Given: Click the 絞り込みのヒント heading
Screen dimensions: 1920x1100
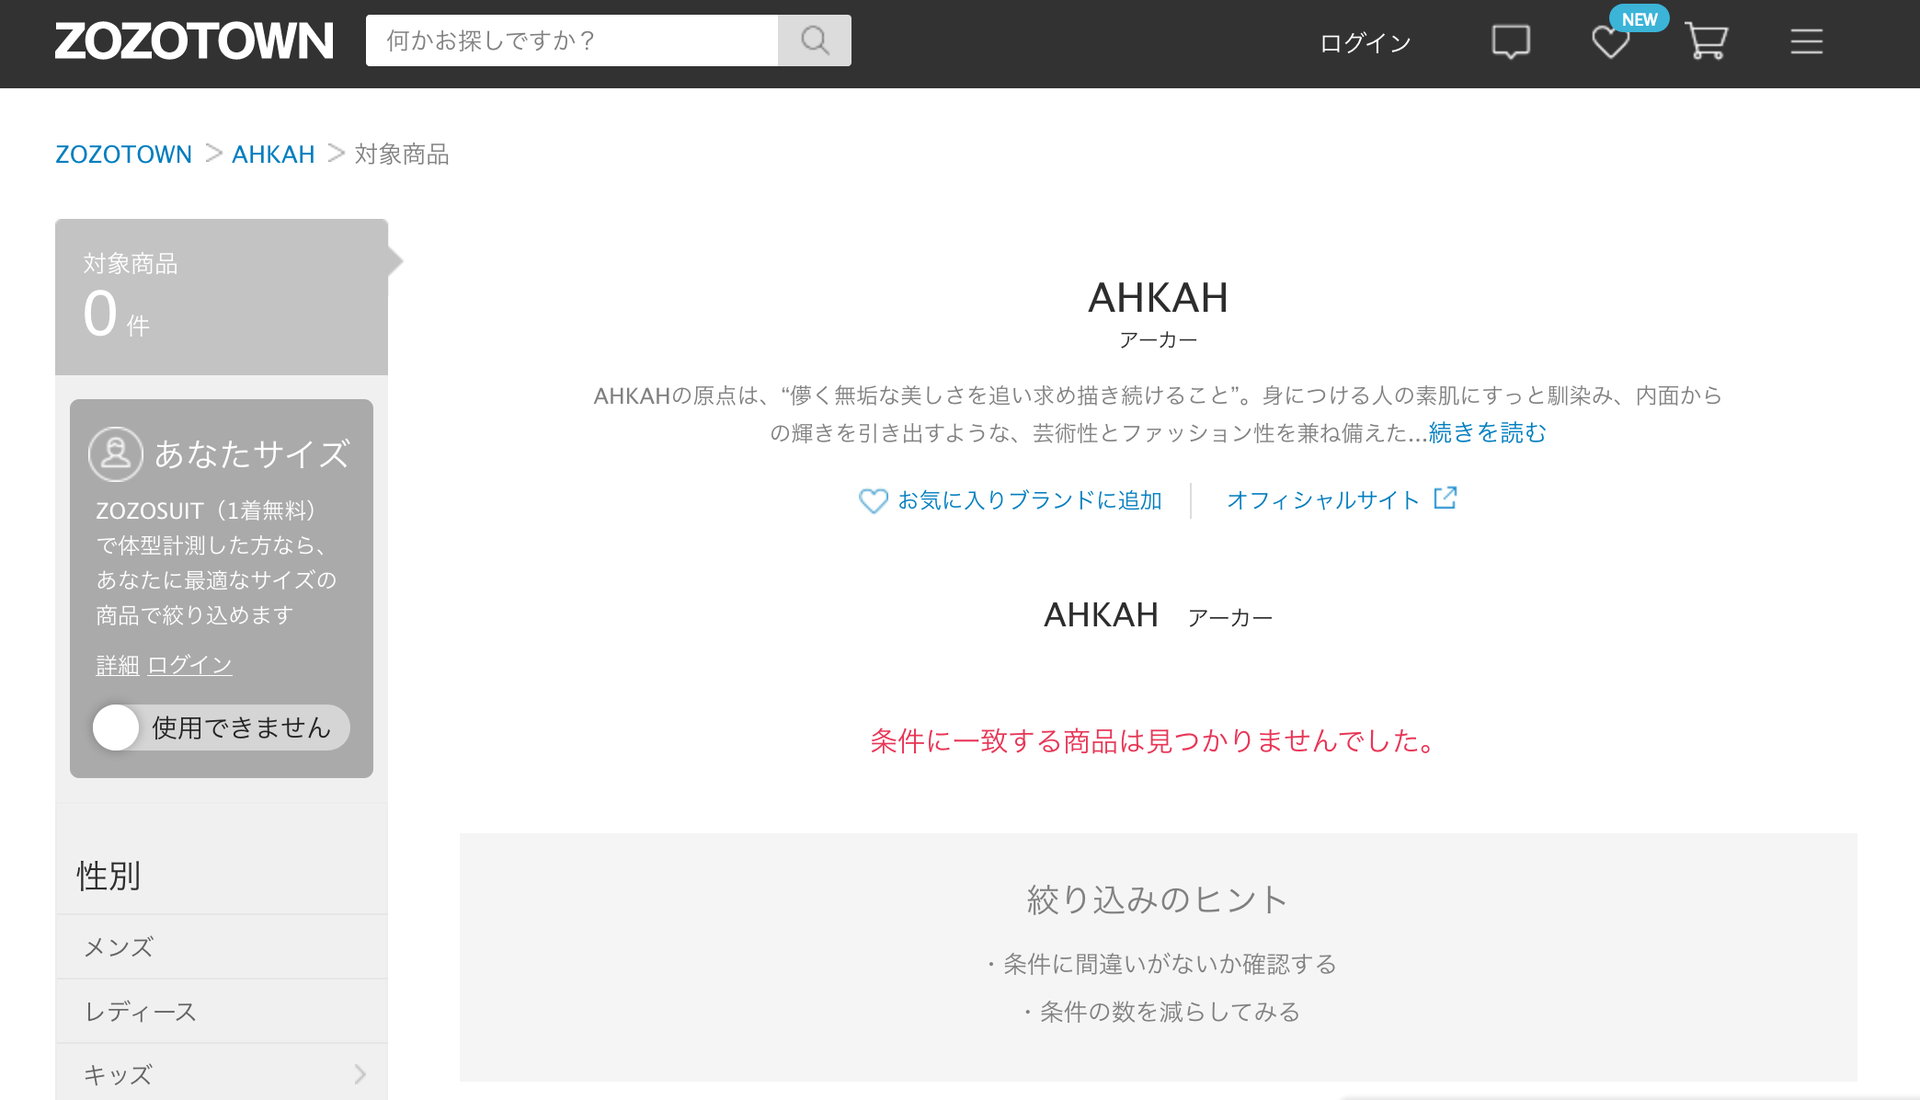Looking at the screenshot, I should pyautogui.click(x=1157, y=899).
